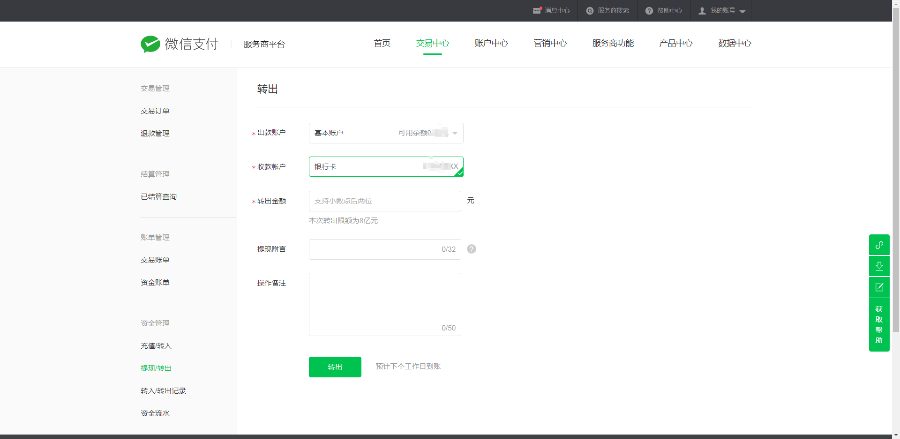Open the message center envelope icon
Viewport: 900px width, 439px height.
click(x=538, y=10)
